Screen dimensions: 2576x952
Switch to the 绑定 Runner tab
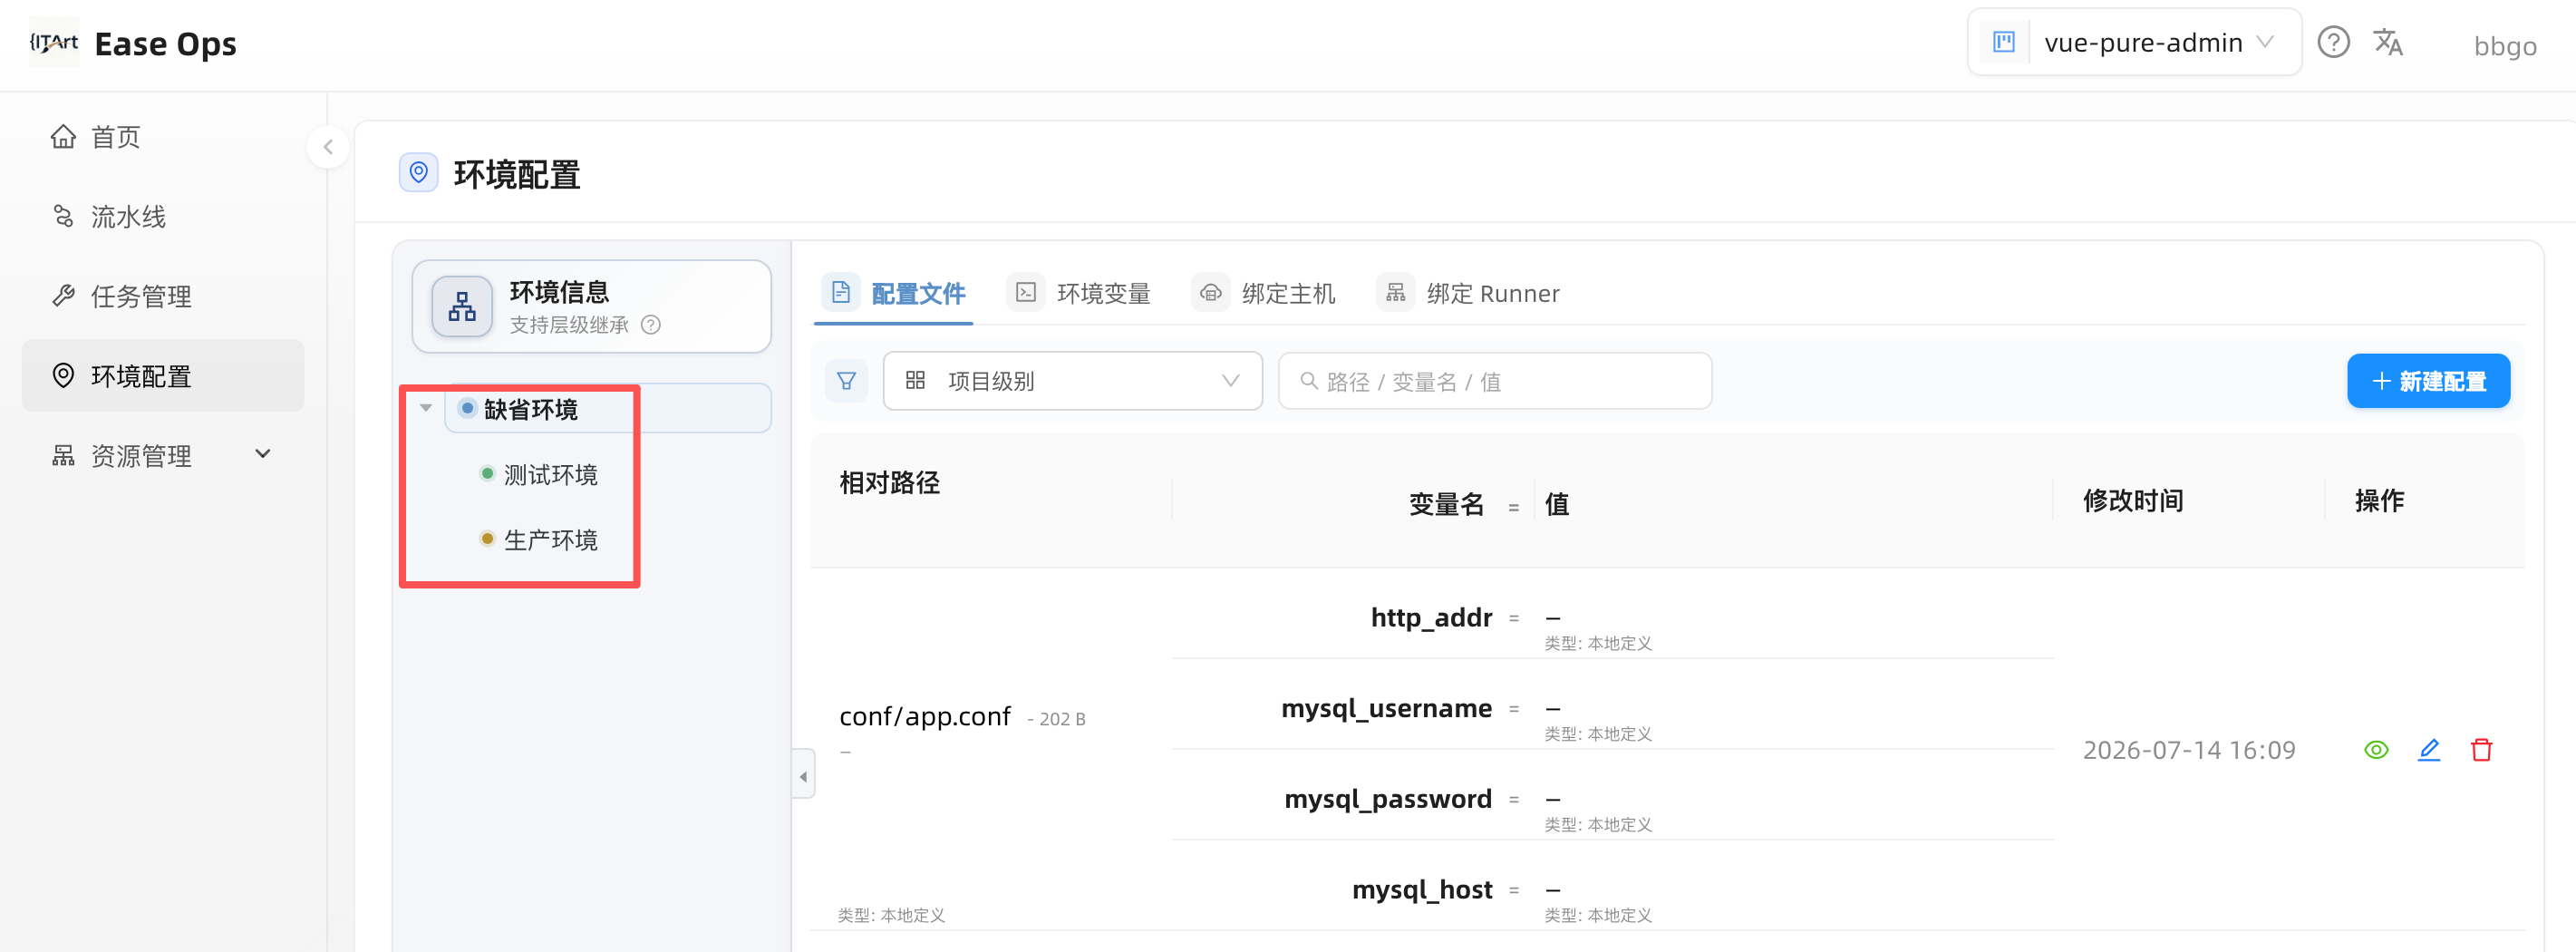point(1468,294)
